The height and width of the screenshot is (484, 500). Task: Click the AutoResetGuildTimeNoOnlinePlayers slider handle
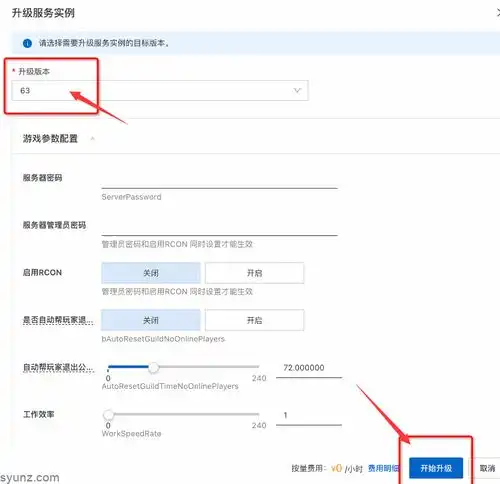point(153,367)
